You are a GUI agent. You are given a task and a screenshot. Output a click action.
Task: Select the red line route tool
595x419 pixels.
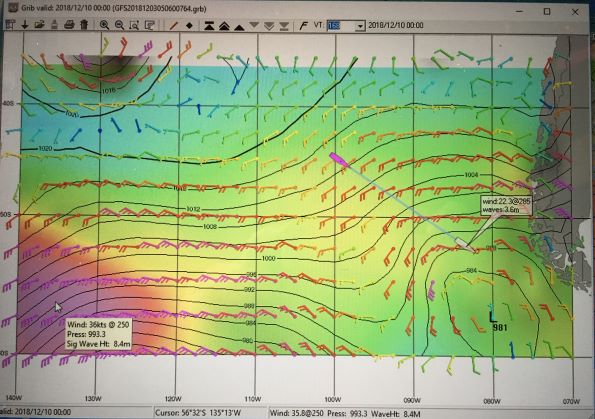coord(174,25)
